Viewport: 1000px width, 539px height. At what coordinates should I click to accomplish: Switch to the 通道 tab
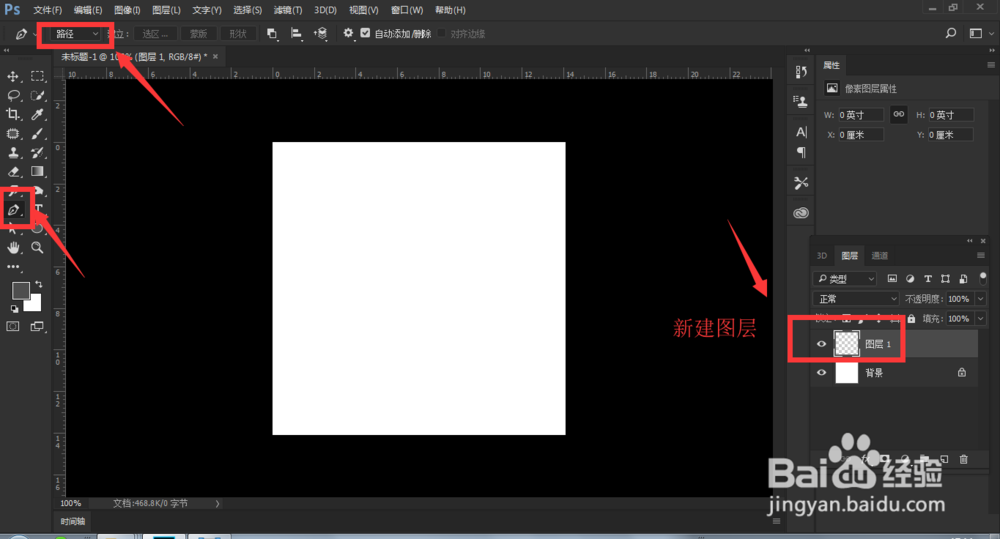(879, 256)
